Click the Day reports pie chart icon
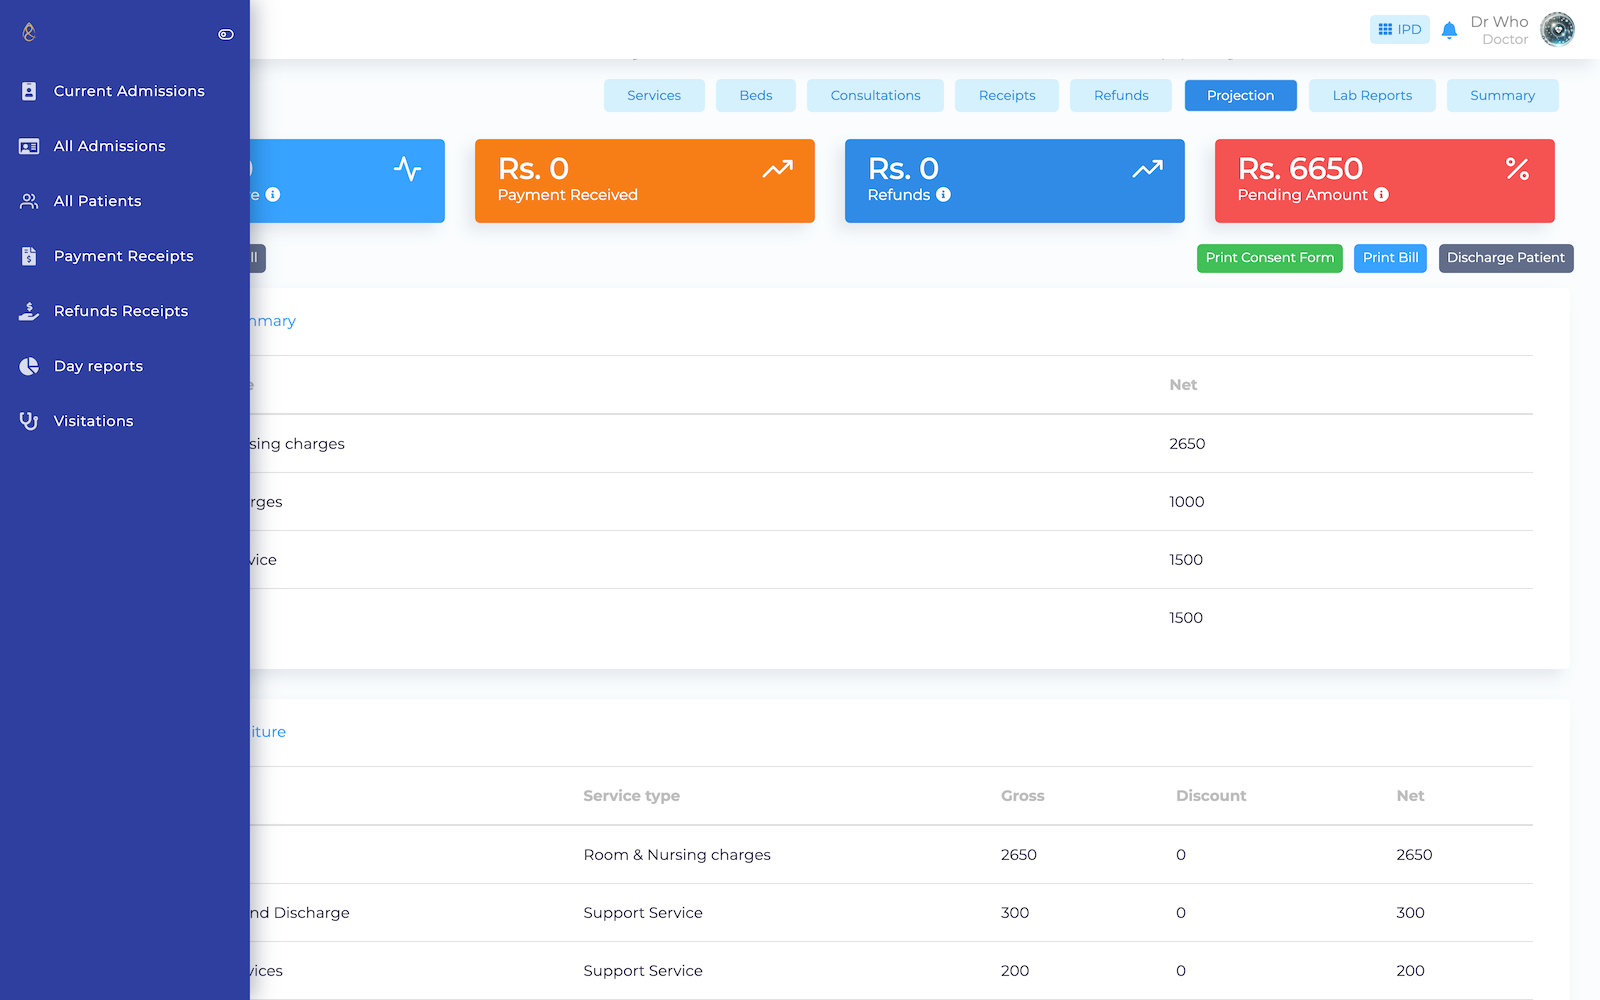The height and width of the screenshot is (1000, 1600). click(29, 366)
